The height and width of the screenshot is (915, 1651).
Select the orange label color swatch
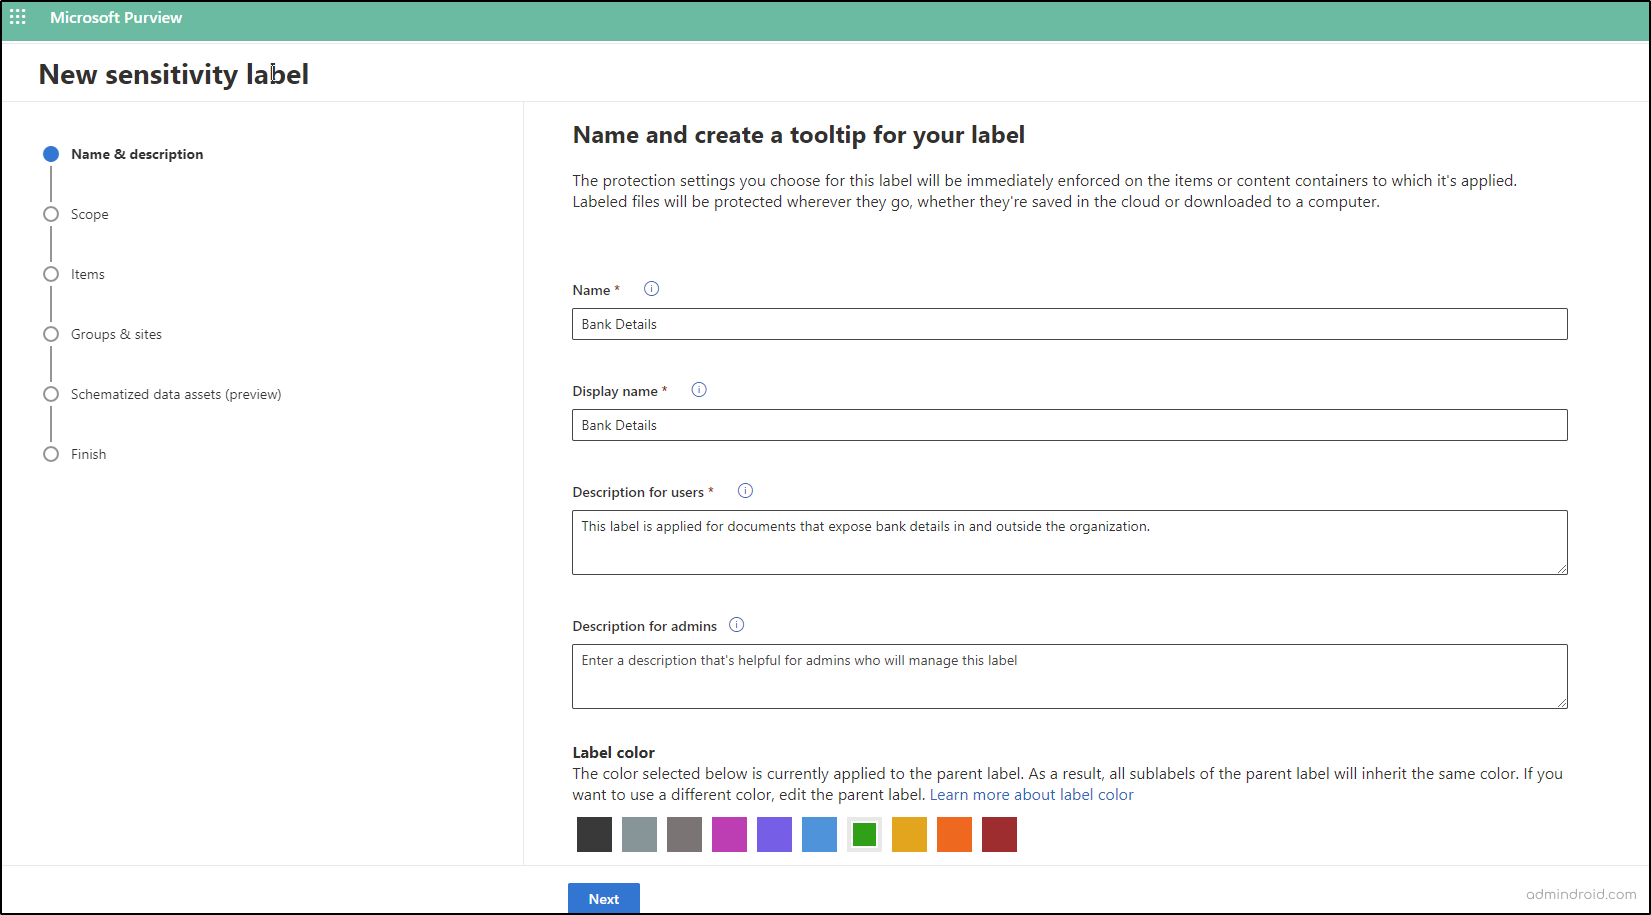coord(953,834)
